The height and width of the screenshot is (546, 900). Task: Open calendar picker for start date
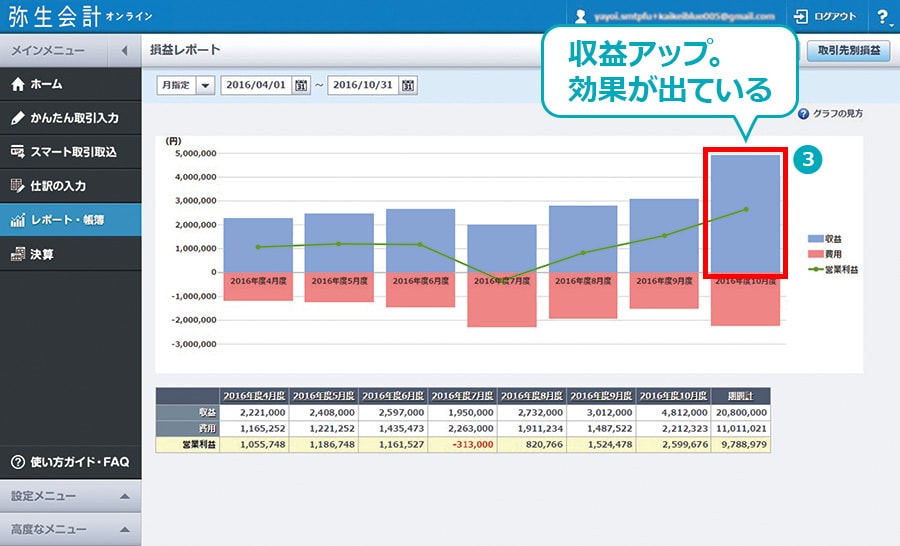301,86
